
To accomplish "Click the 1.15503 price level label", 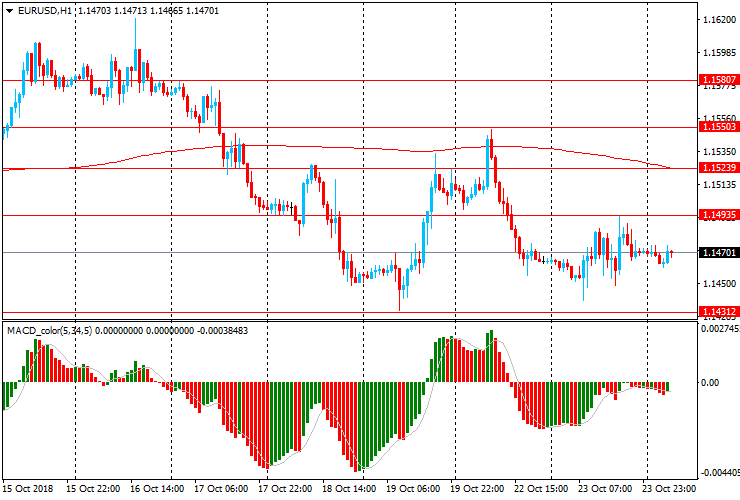I will coord(718,127).
